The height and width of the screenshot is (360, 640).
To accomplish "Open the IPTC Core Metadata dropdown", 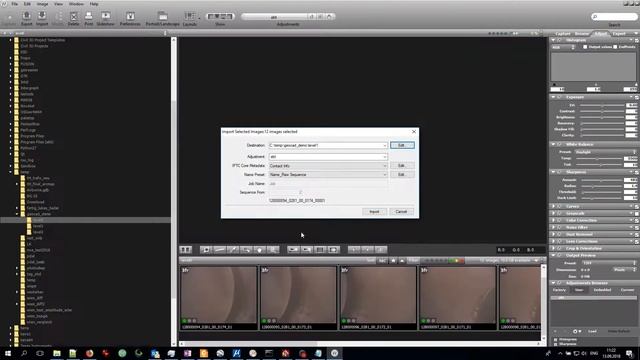I will tap(384, 166).
